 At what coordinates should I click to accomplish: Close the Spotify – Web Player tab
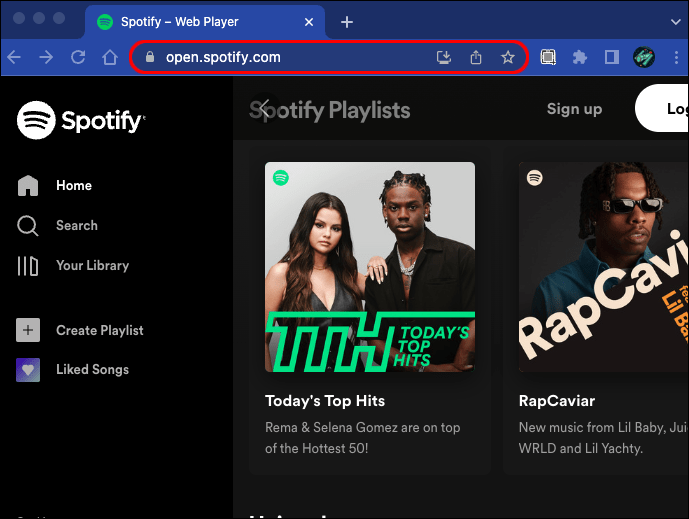point(309,22)
